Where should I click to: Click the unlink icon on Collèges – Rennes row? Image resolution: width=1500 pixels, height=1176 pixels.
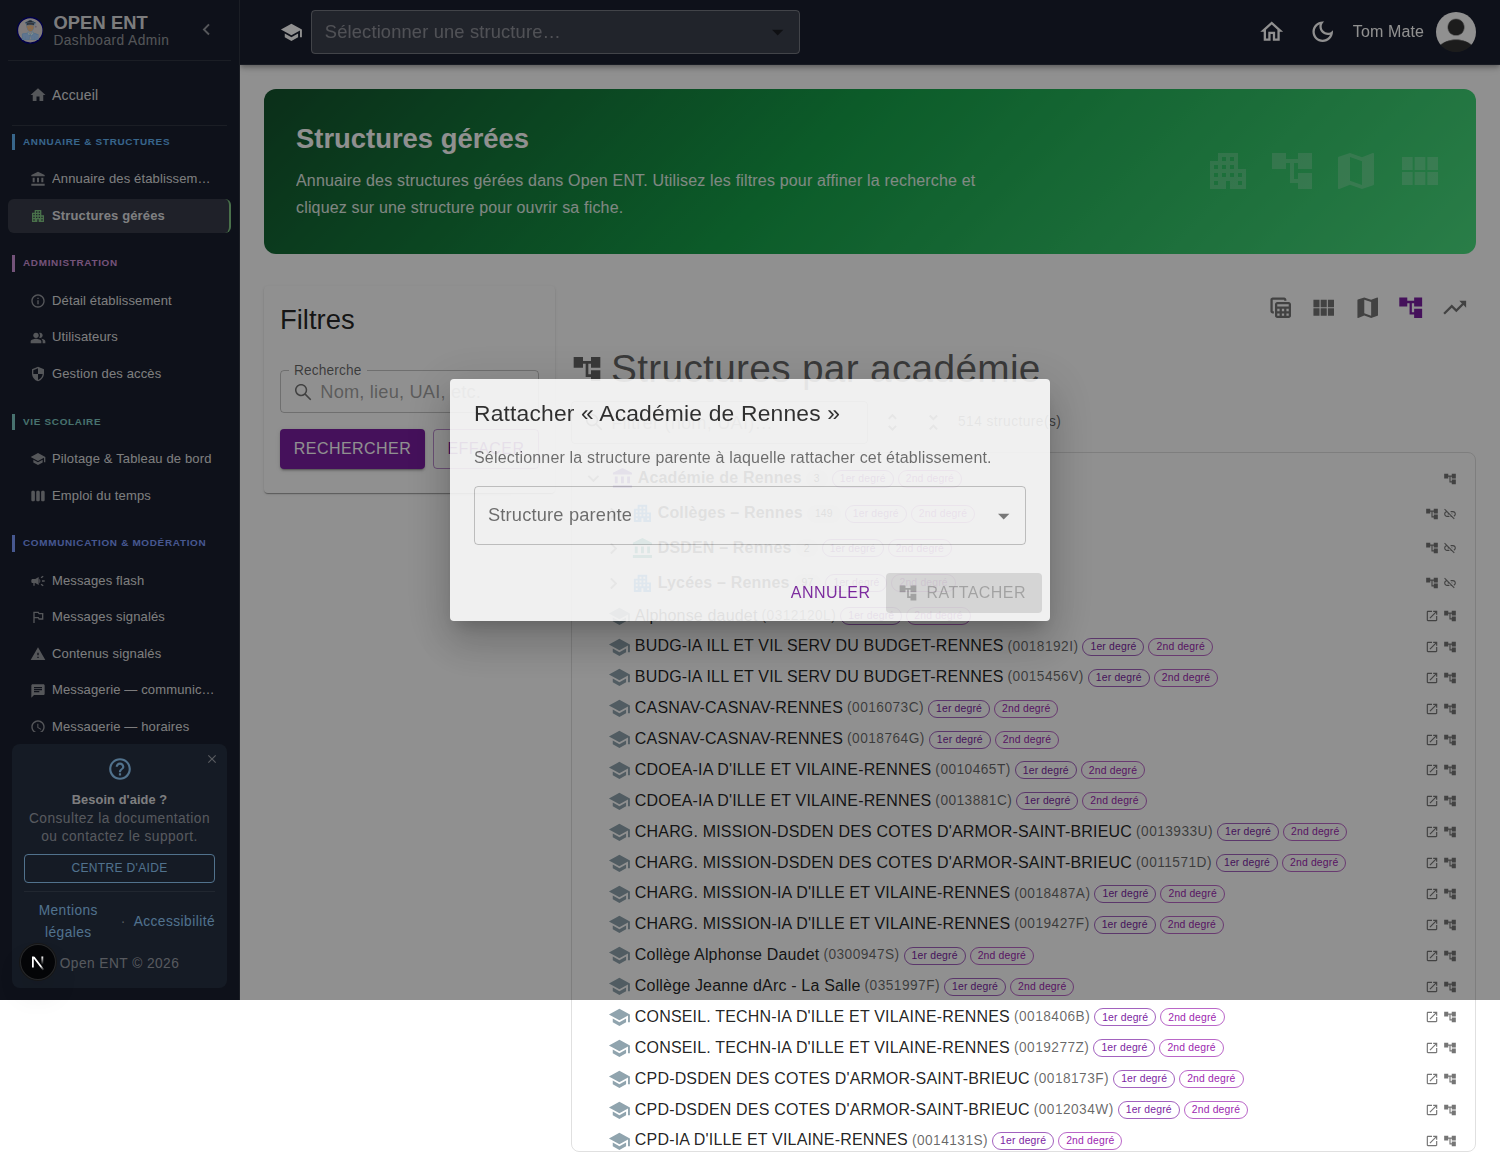pos(1450,514)
